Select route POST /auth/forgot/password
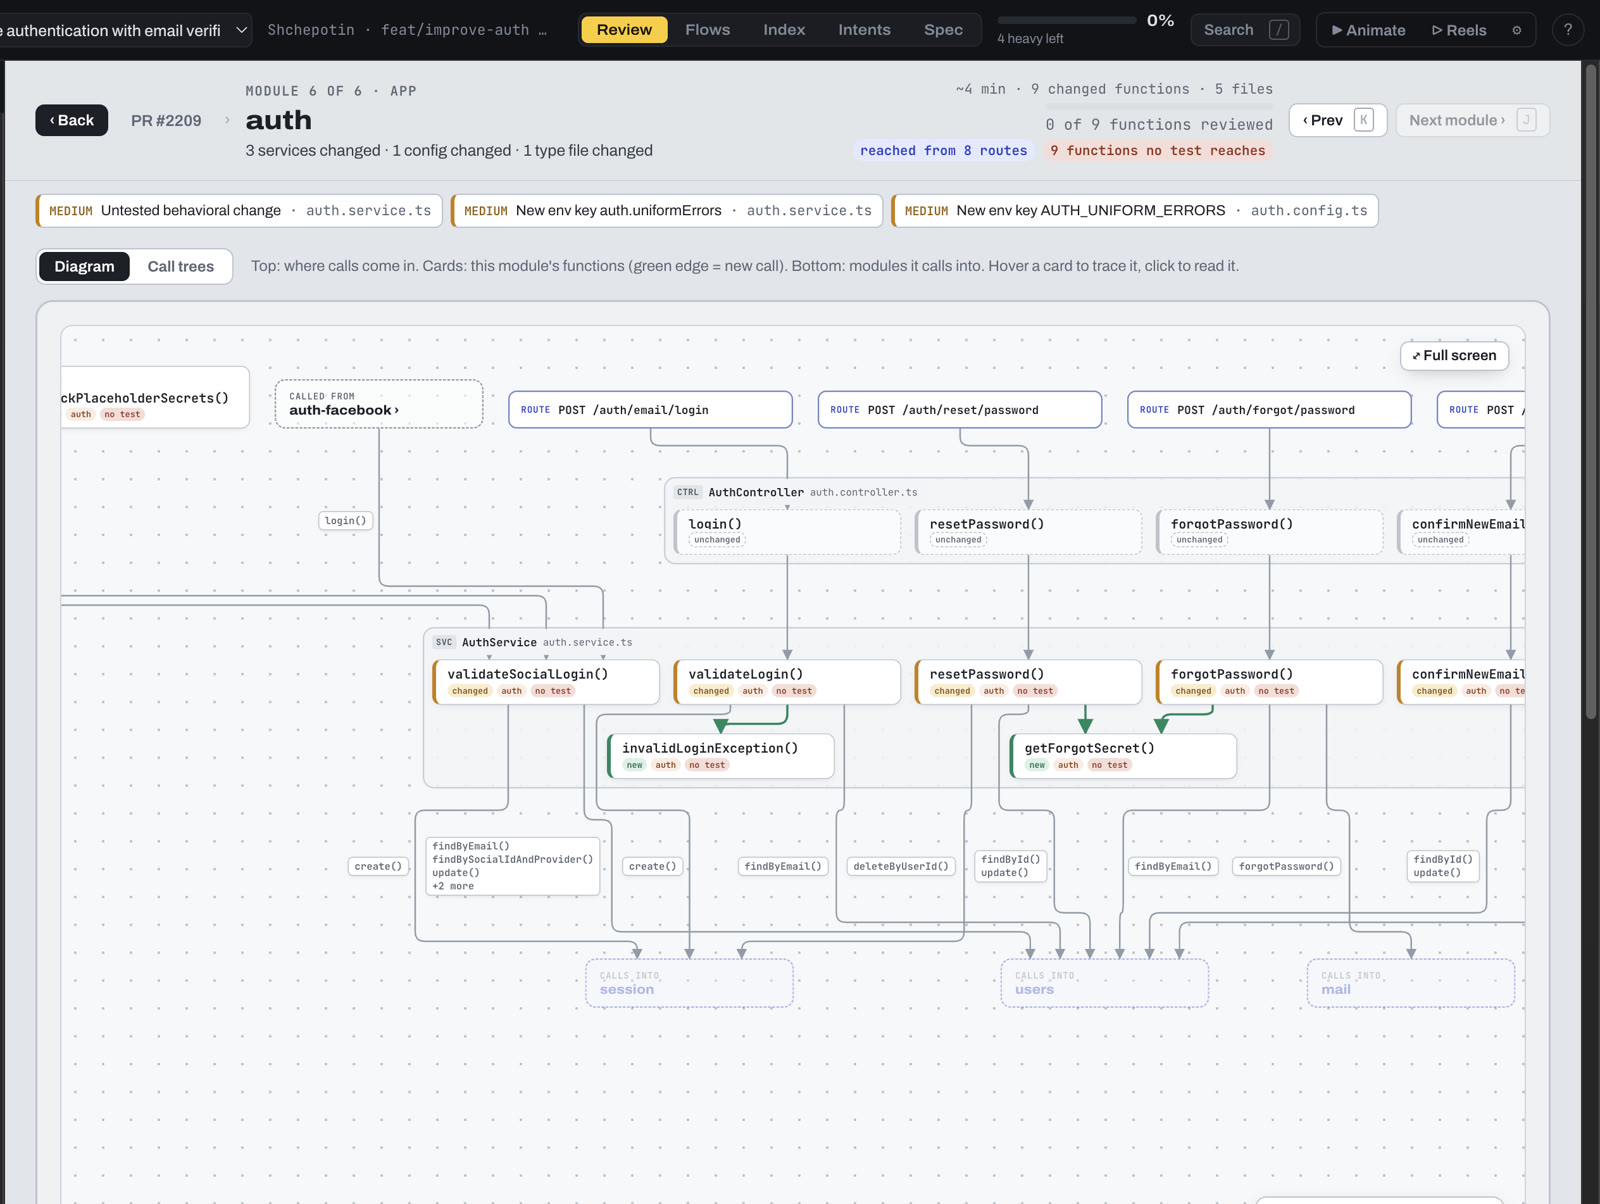Viewport: 1600px width, 1204px height. 1269,410
